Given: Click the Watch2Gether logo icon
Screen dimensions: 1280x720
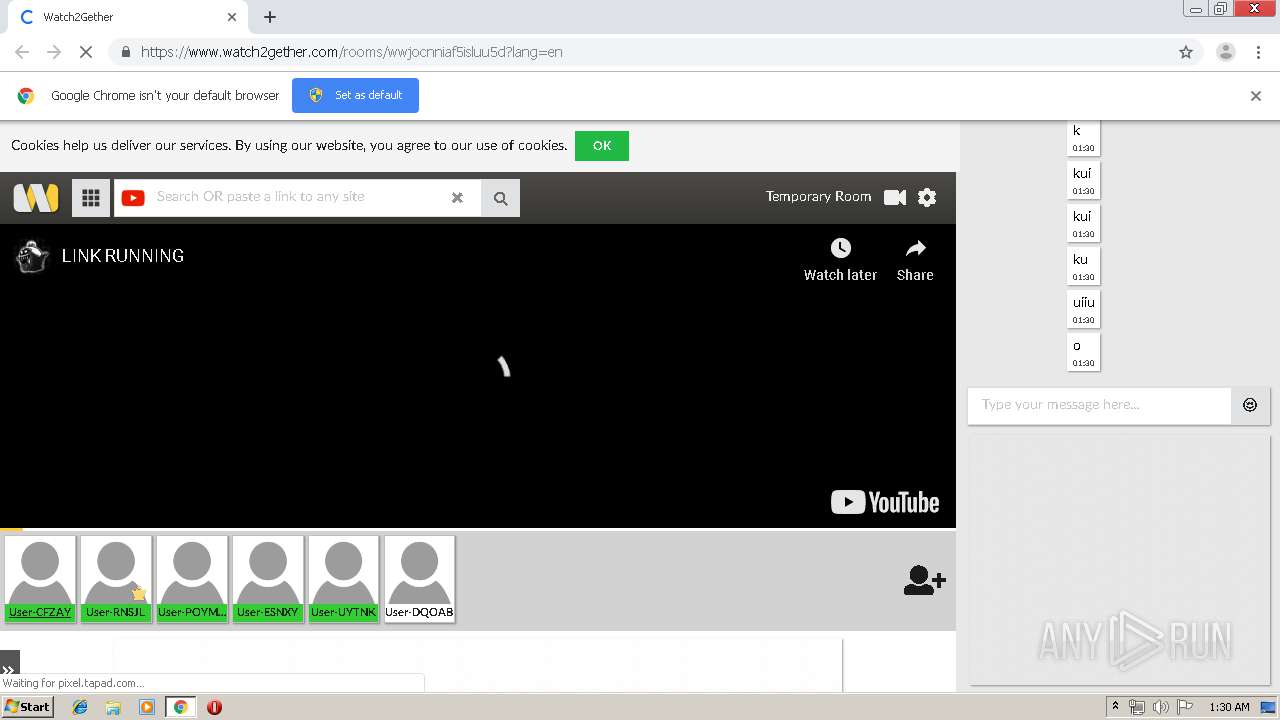Looking at the screenshot, I should [36, 197].
